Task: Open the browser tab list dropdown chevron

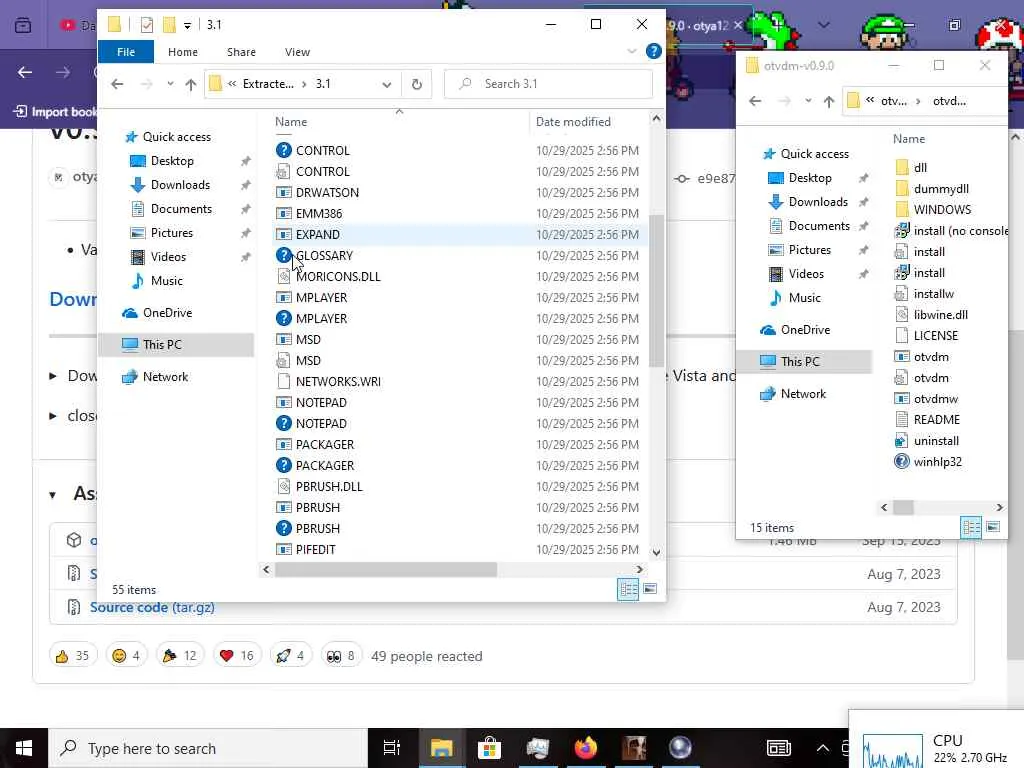Action: click(x=824, y=25)
